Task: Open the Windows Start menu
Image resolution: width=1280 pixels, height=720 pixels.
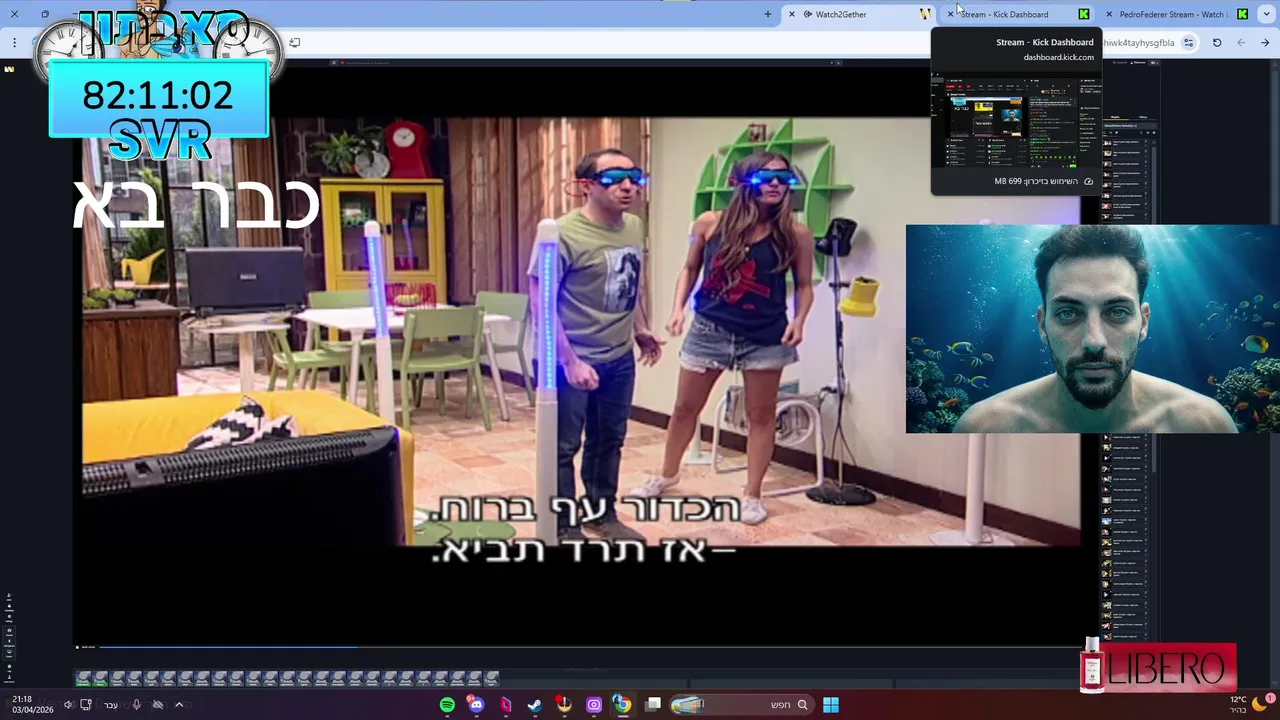Action: pyautogui.click(x=831, y=705)
